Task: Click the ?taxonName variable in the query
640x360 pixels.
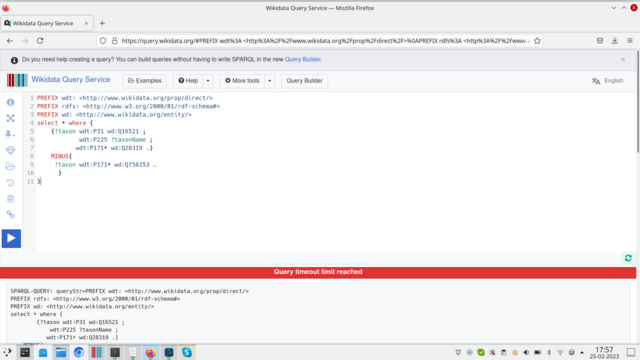Action: (128, 140)
